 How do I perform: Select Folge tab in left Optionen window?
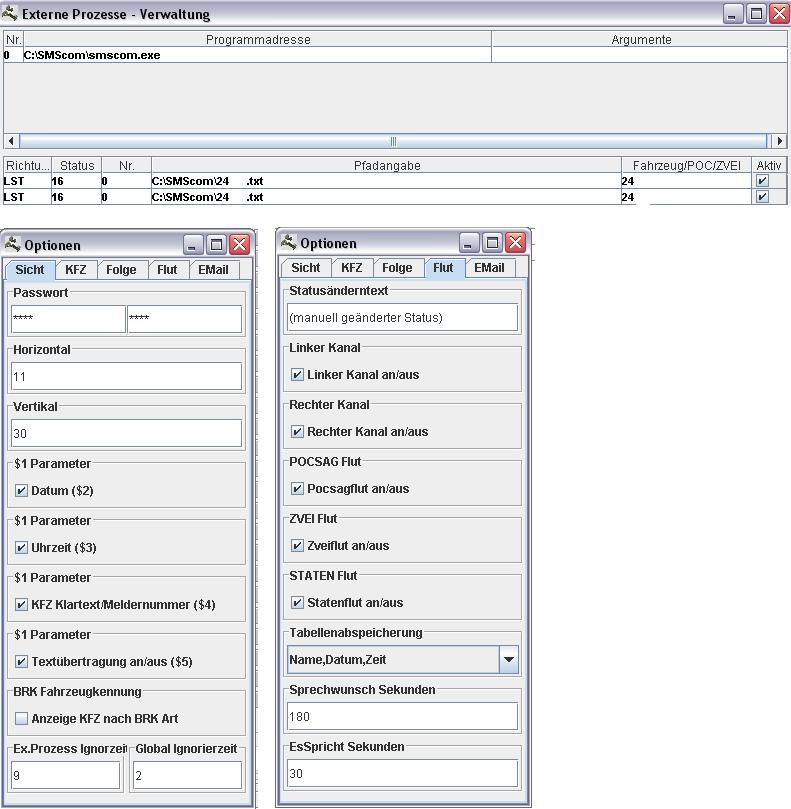[121, 270]
